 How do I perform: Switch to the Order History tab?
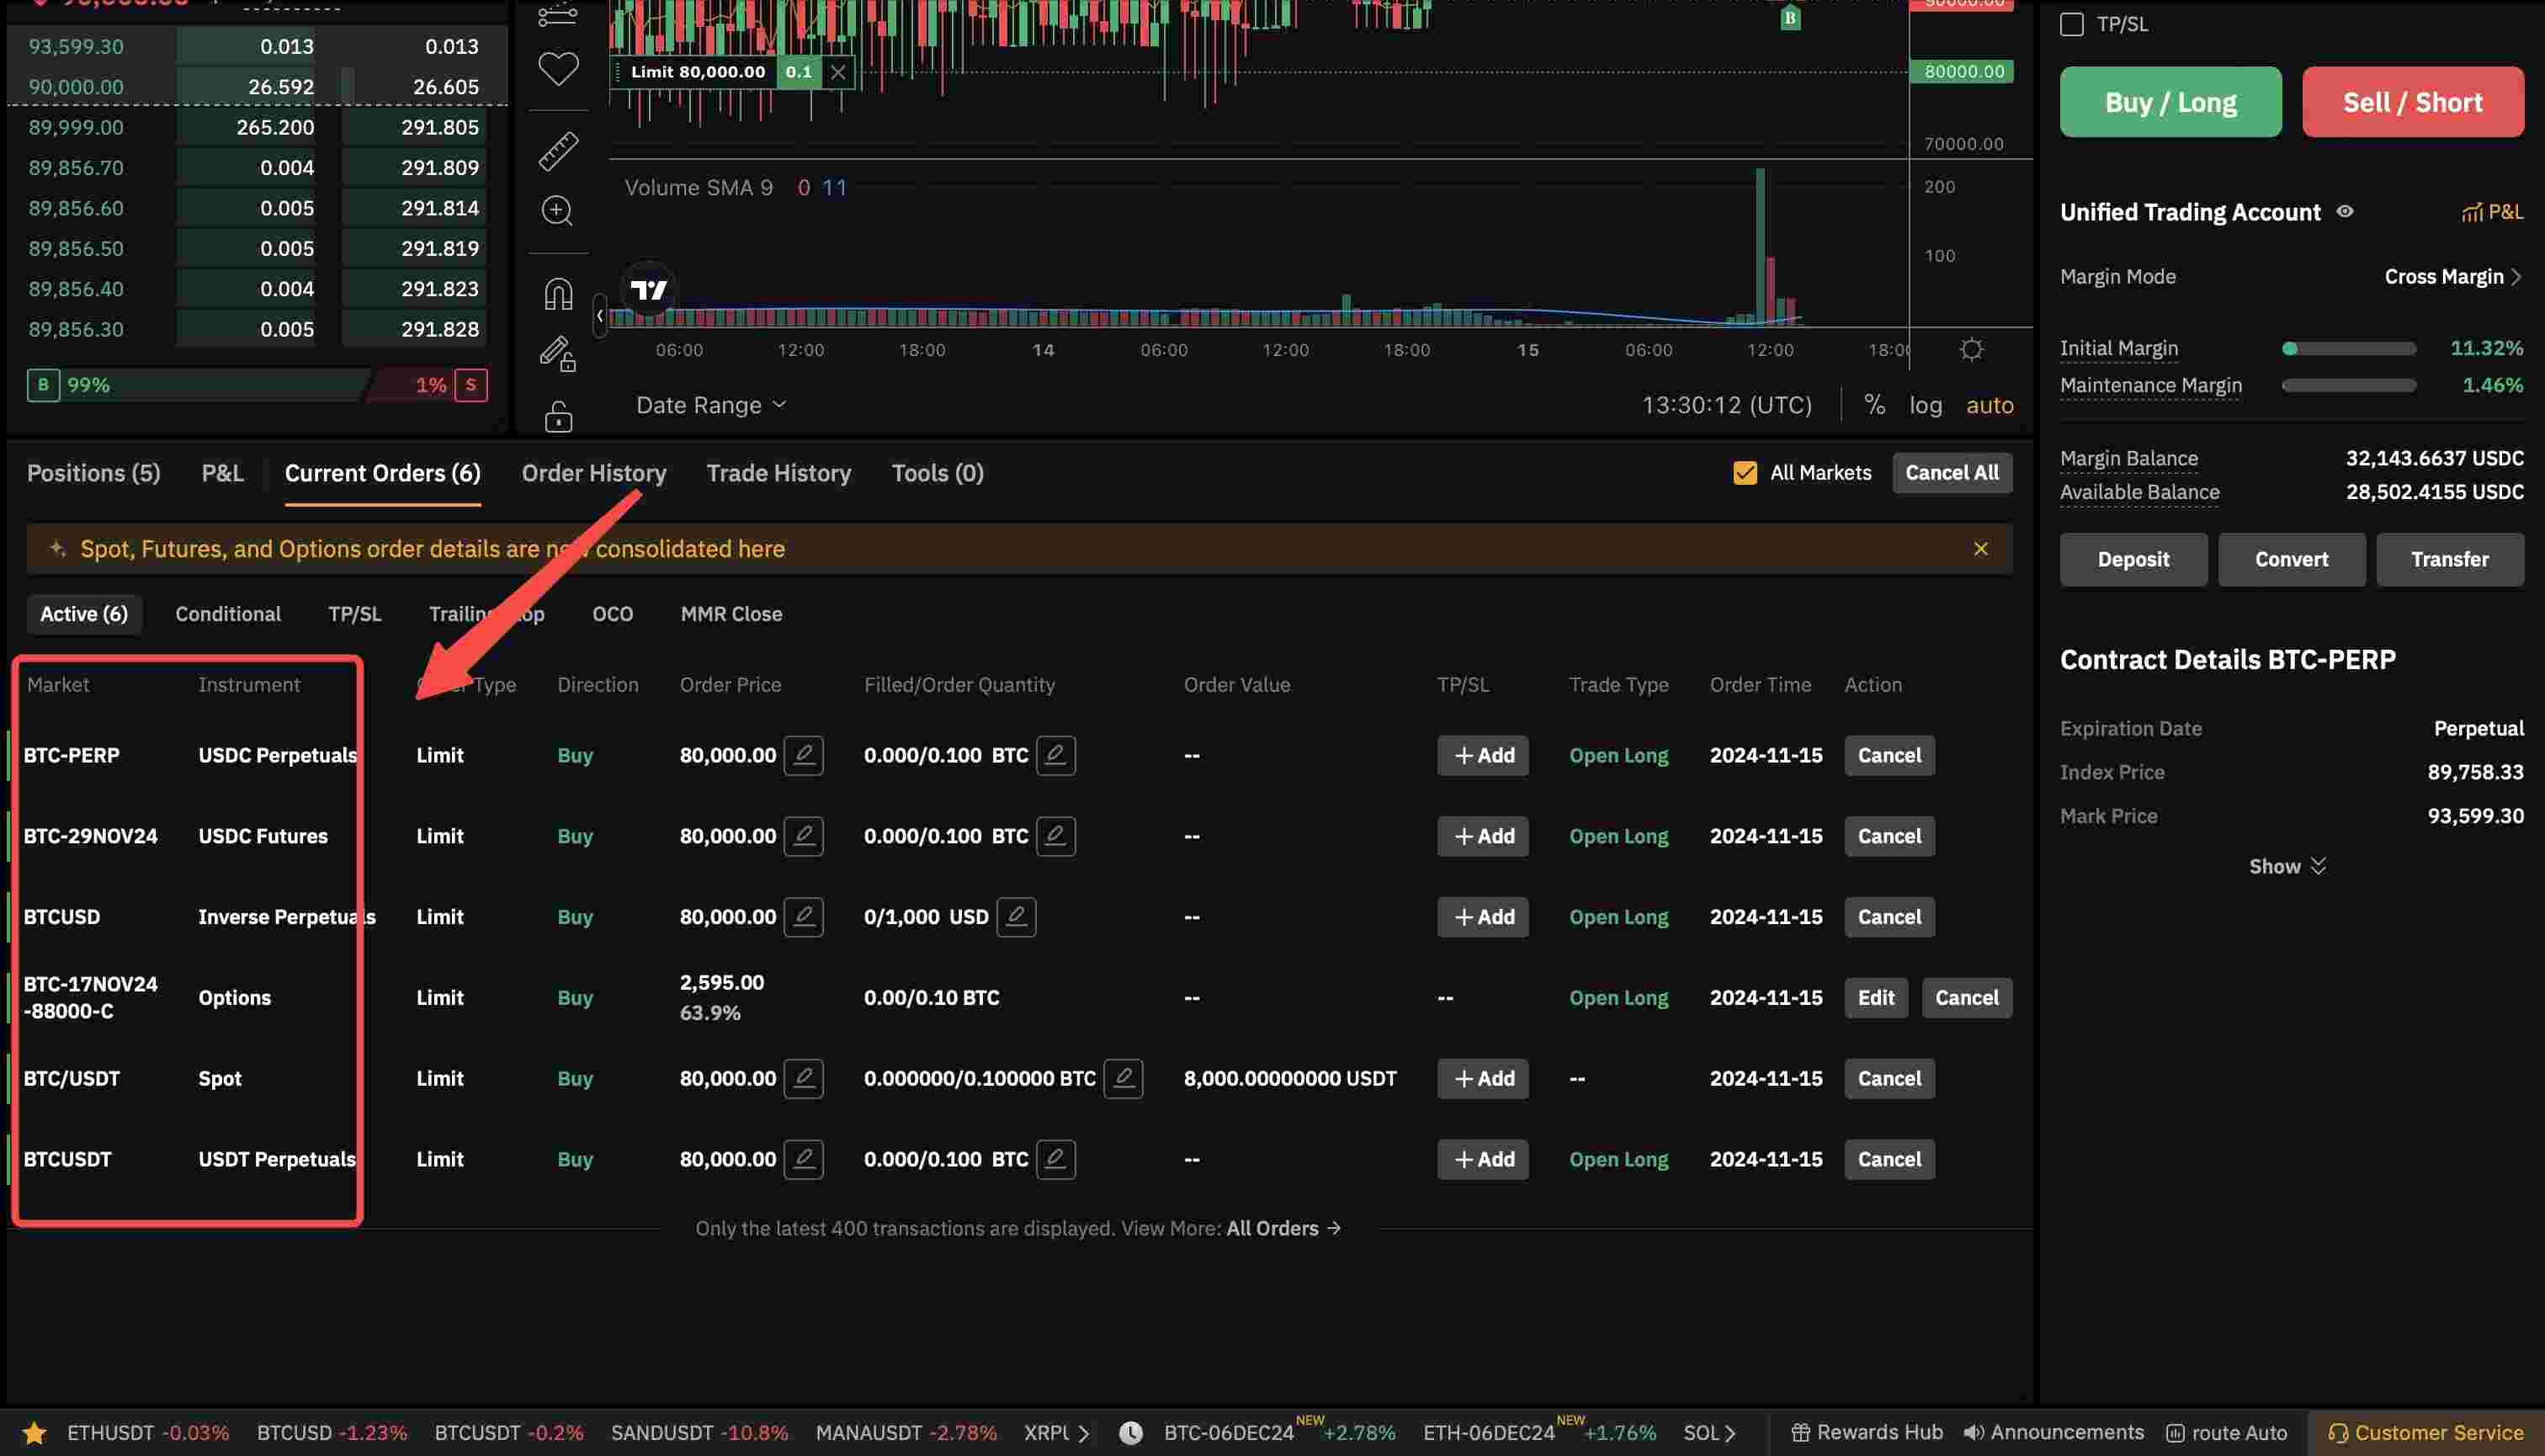pyautogui.click(x=594, y=472)
